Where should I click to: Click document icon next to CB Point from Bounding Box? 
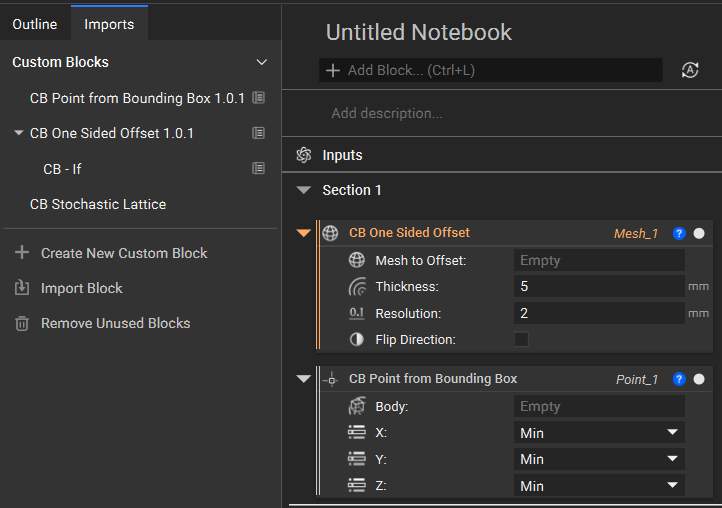coord(258,98)
